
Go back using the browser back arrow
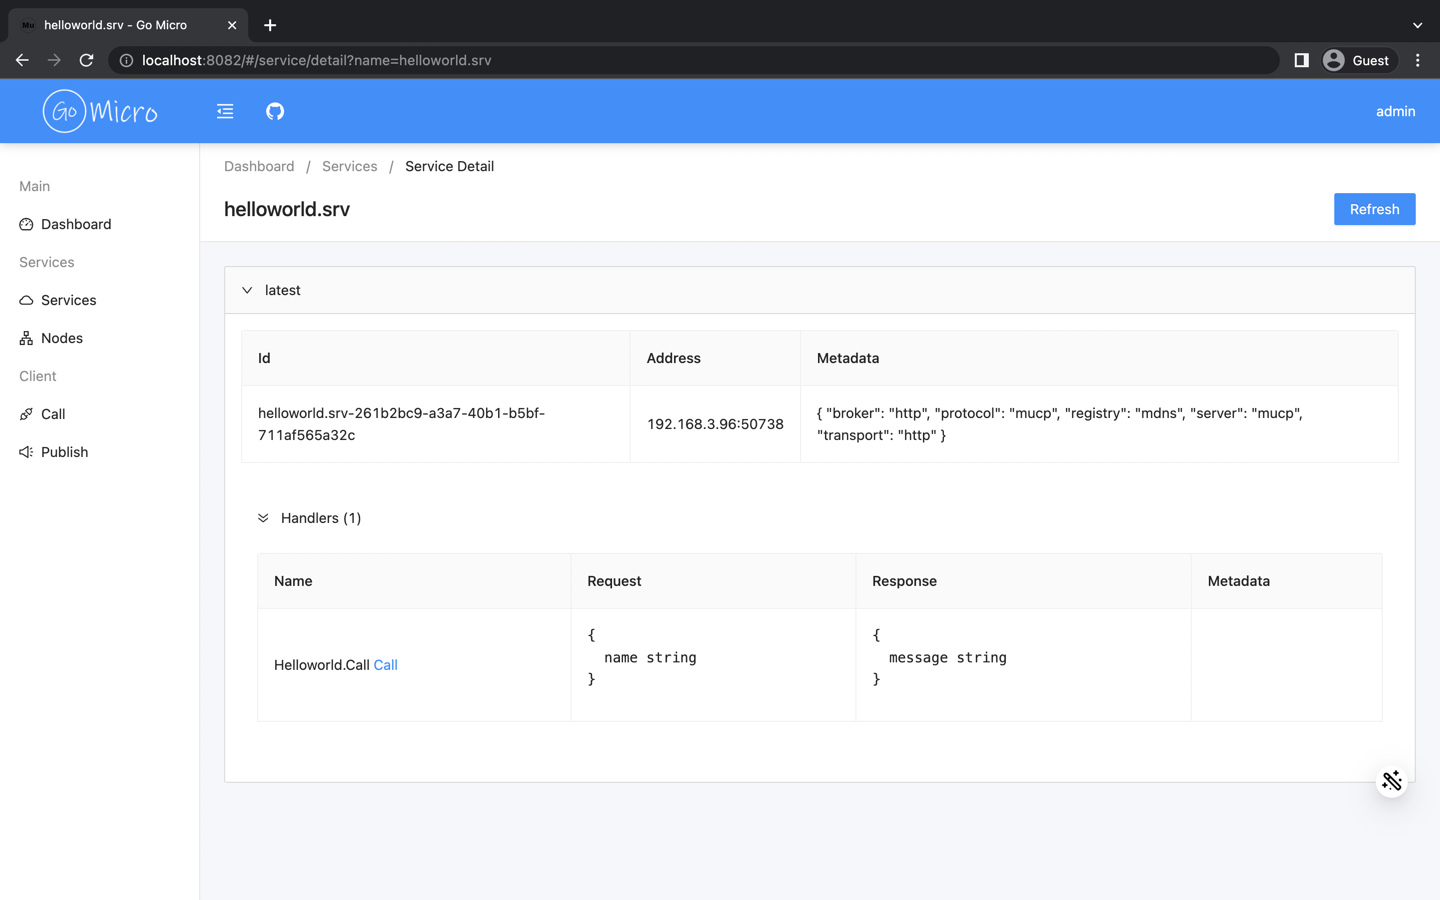pos(22,60)
